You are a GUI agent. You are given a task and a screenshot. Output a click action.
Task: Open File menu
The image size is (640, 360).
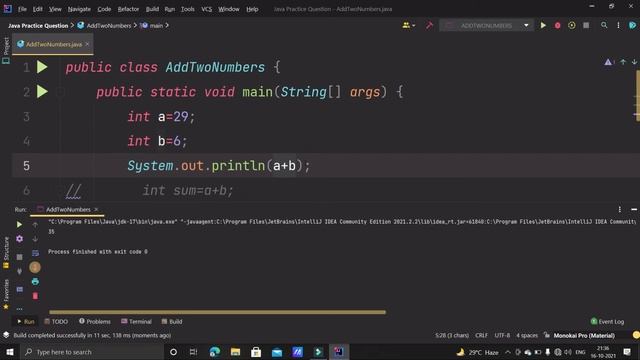click(22, 9)
